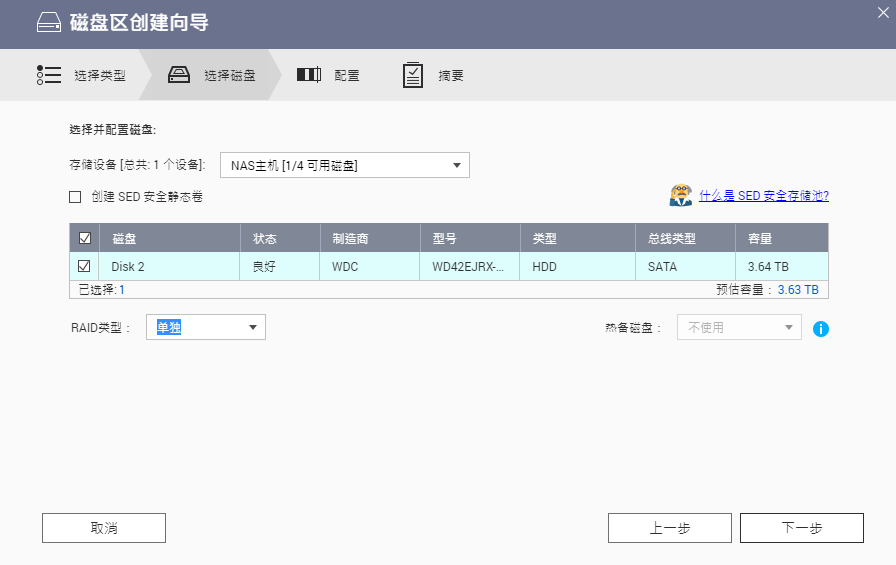Click the blue info icon near 热备磁盘
The image size is (896, 565).
[821, 328]
